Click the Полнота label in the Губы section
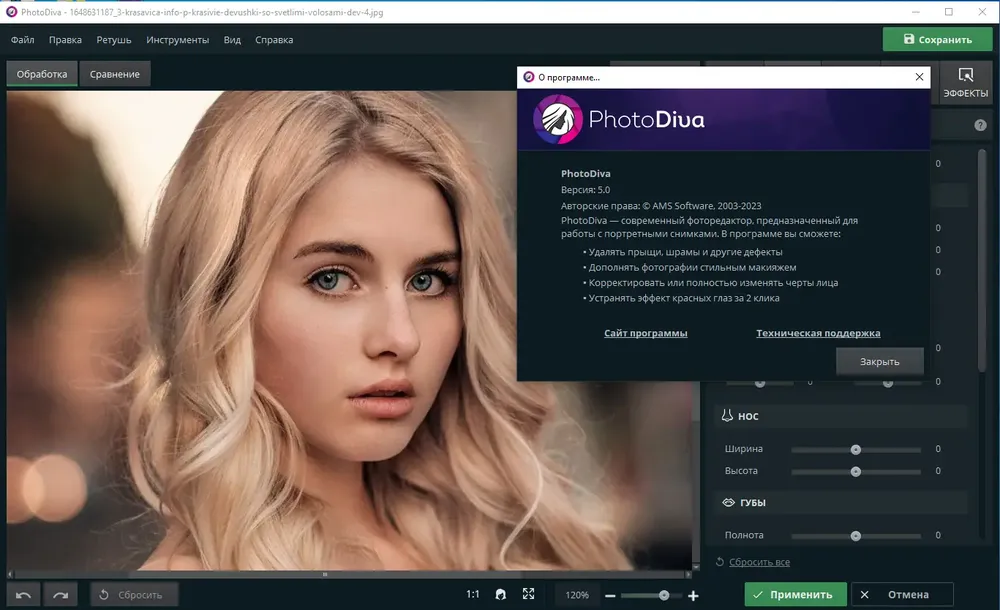1000x610 pixels. tap(744, 535)
